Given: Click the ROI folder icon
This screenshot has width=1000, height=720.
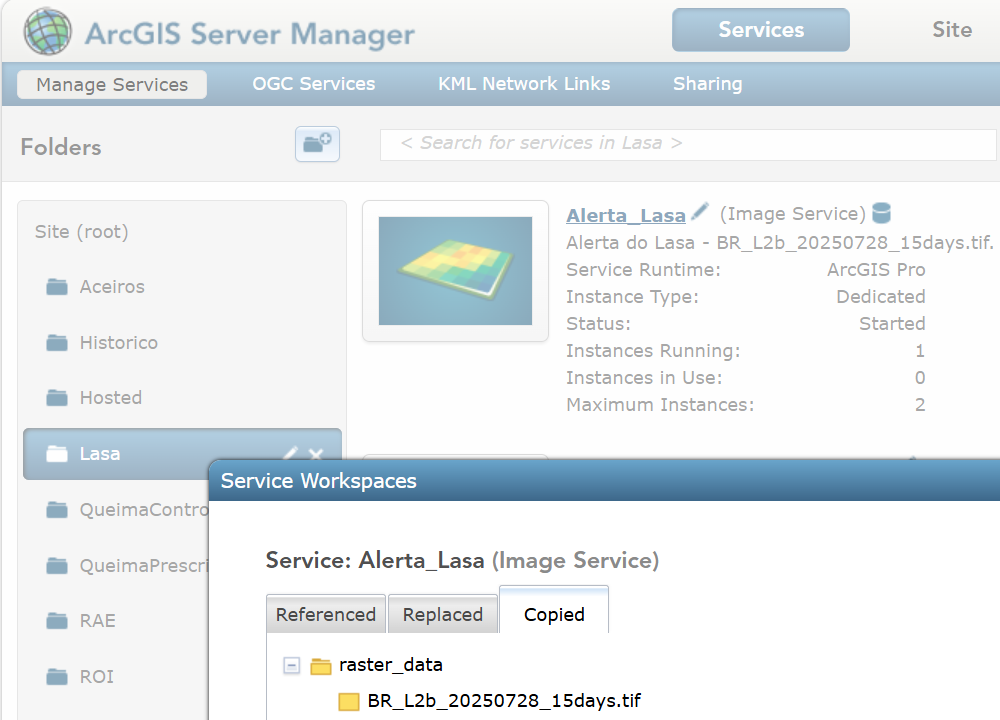Looking at the screenshot, I should tap(57, 677).
